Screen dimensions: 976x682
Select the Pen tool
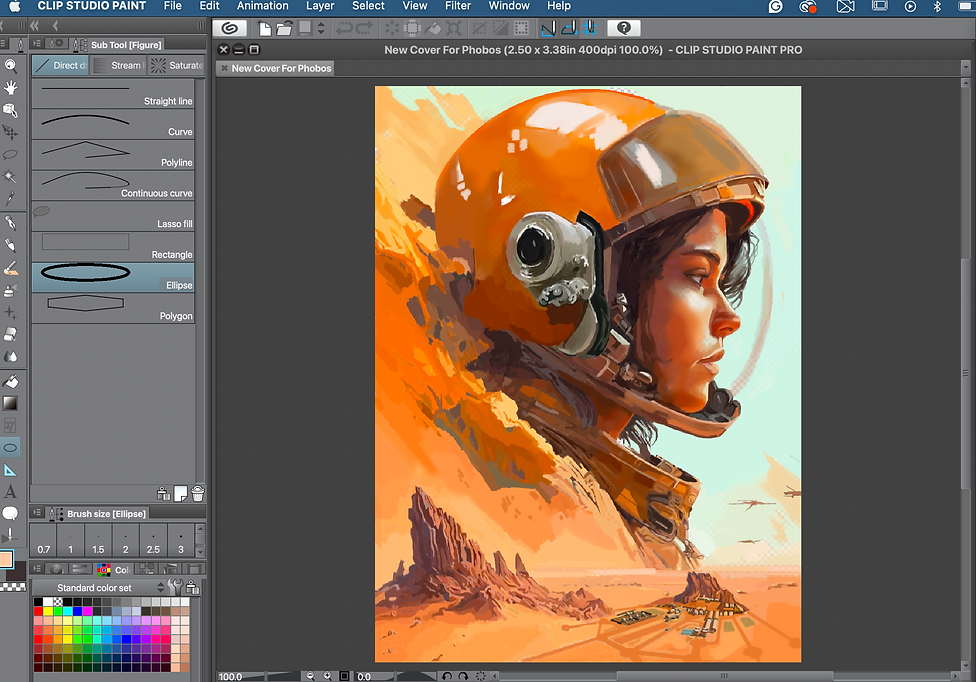pos(10,223)
